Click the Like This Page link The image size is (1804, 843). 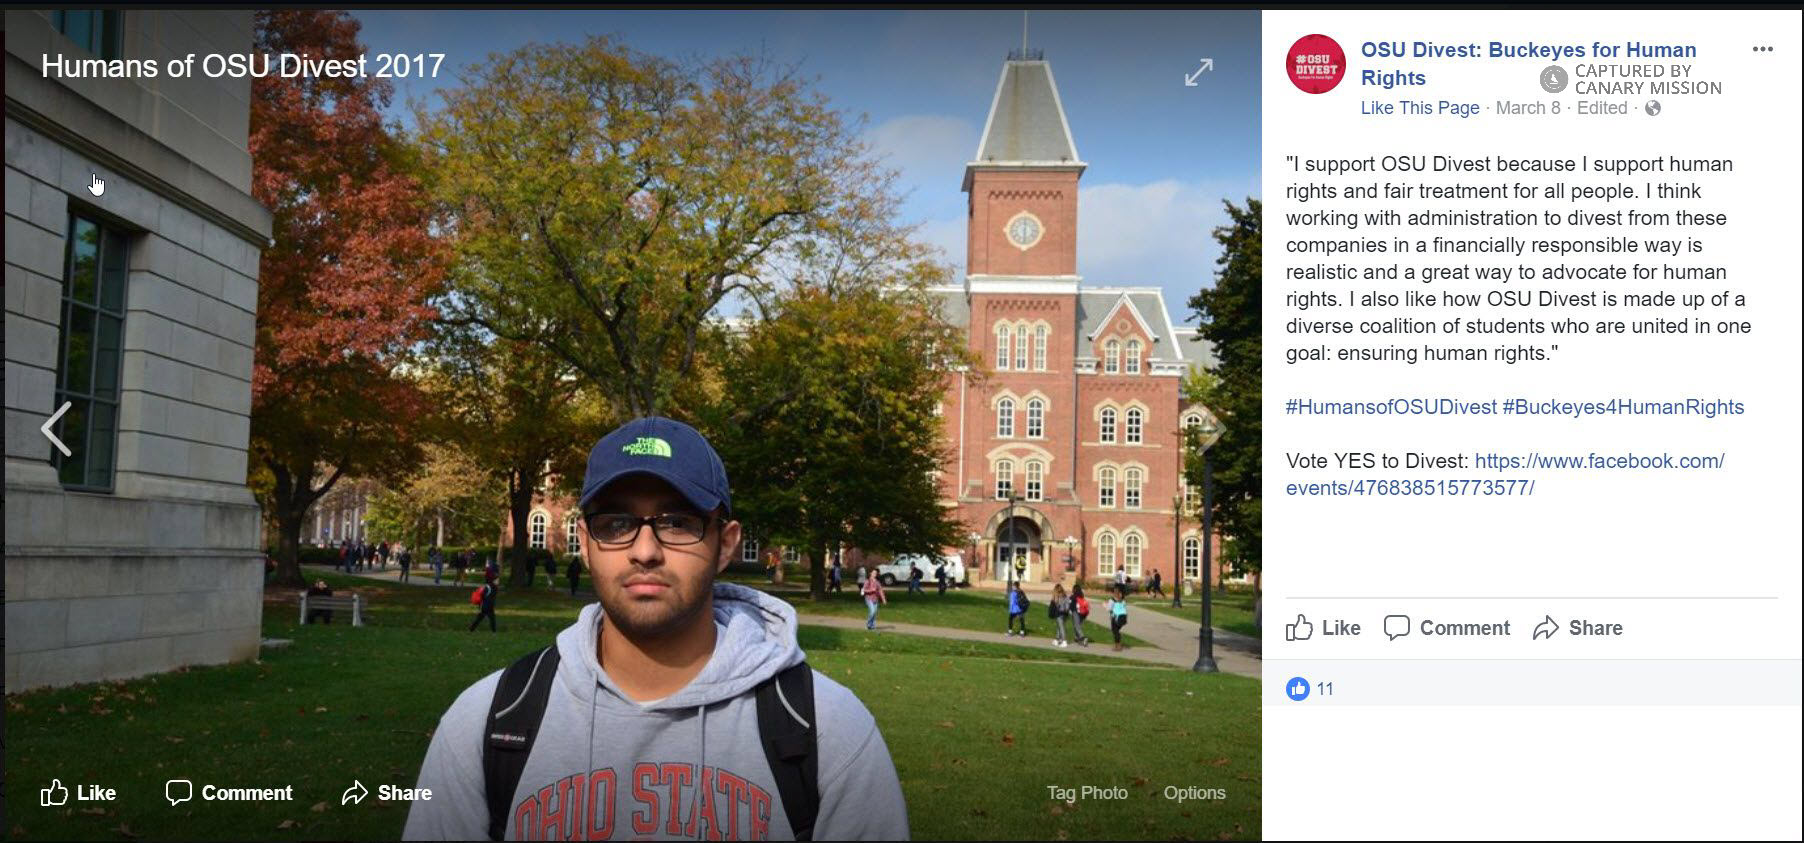click(1420, 108)
